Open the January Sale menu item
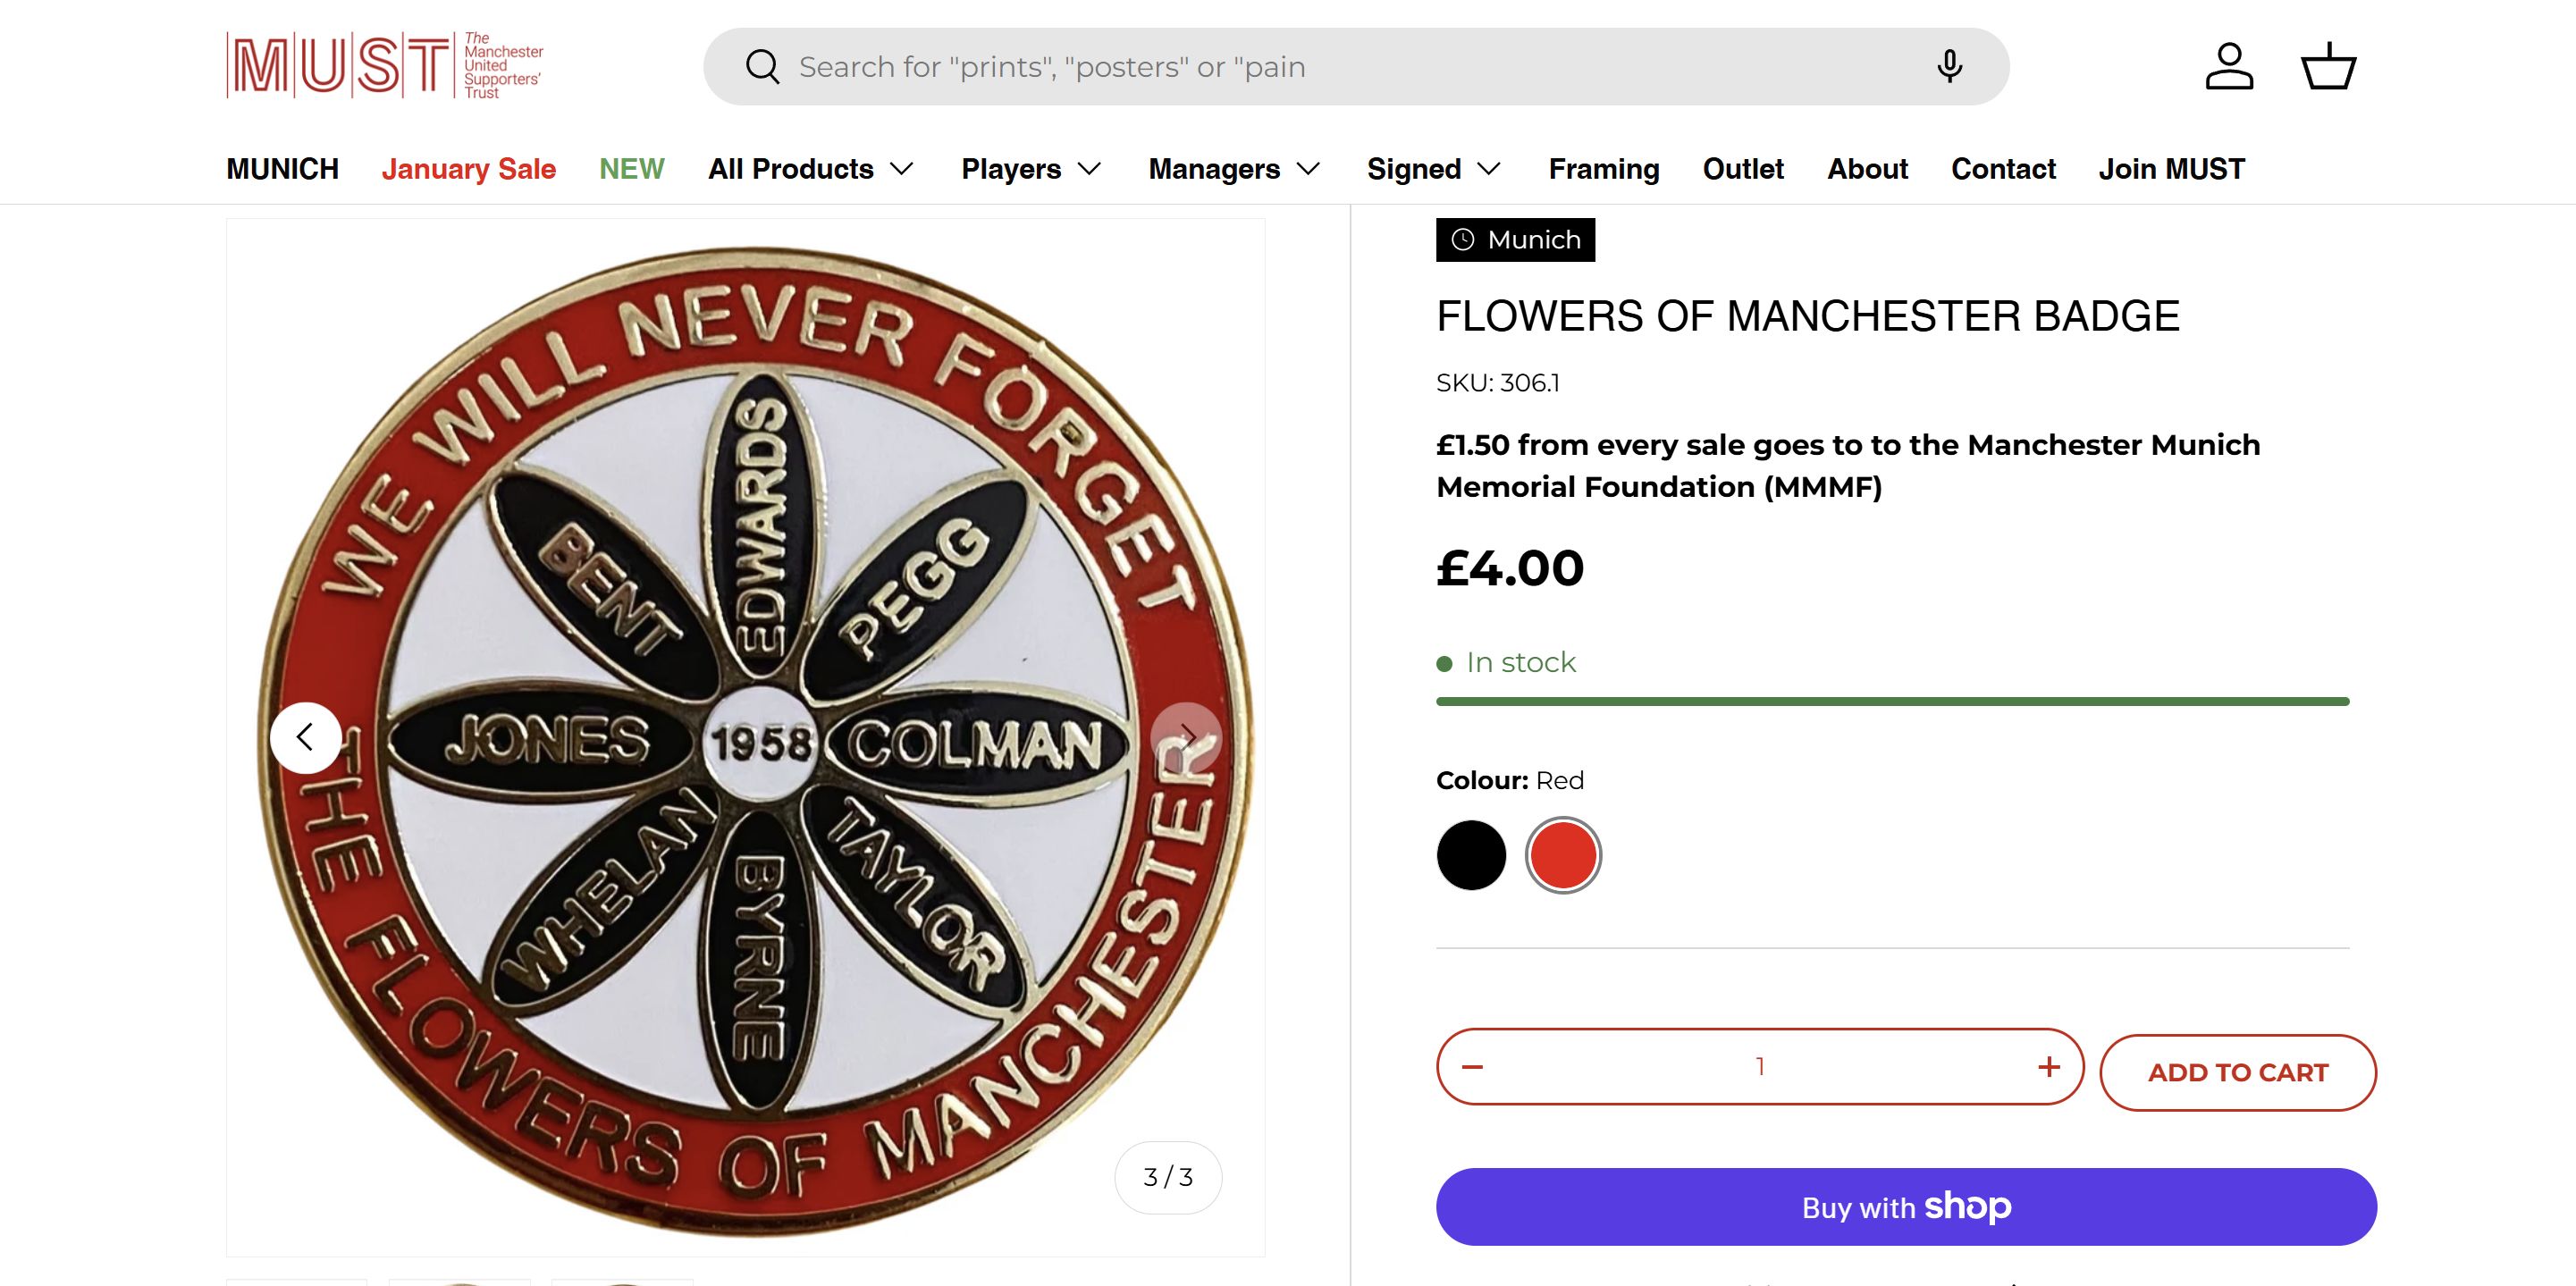Screen dimensions: 2576x1286 [468, 169]
